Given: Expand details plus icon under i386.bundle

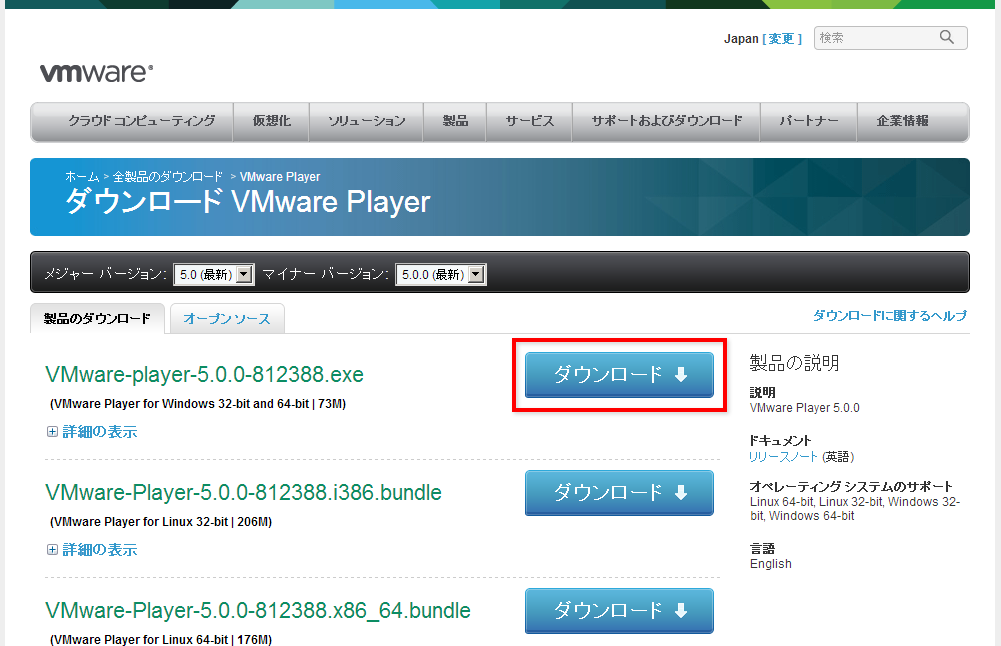Looking at the screenshot, I should pyautogui.click(x=52, y=550).
